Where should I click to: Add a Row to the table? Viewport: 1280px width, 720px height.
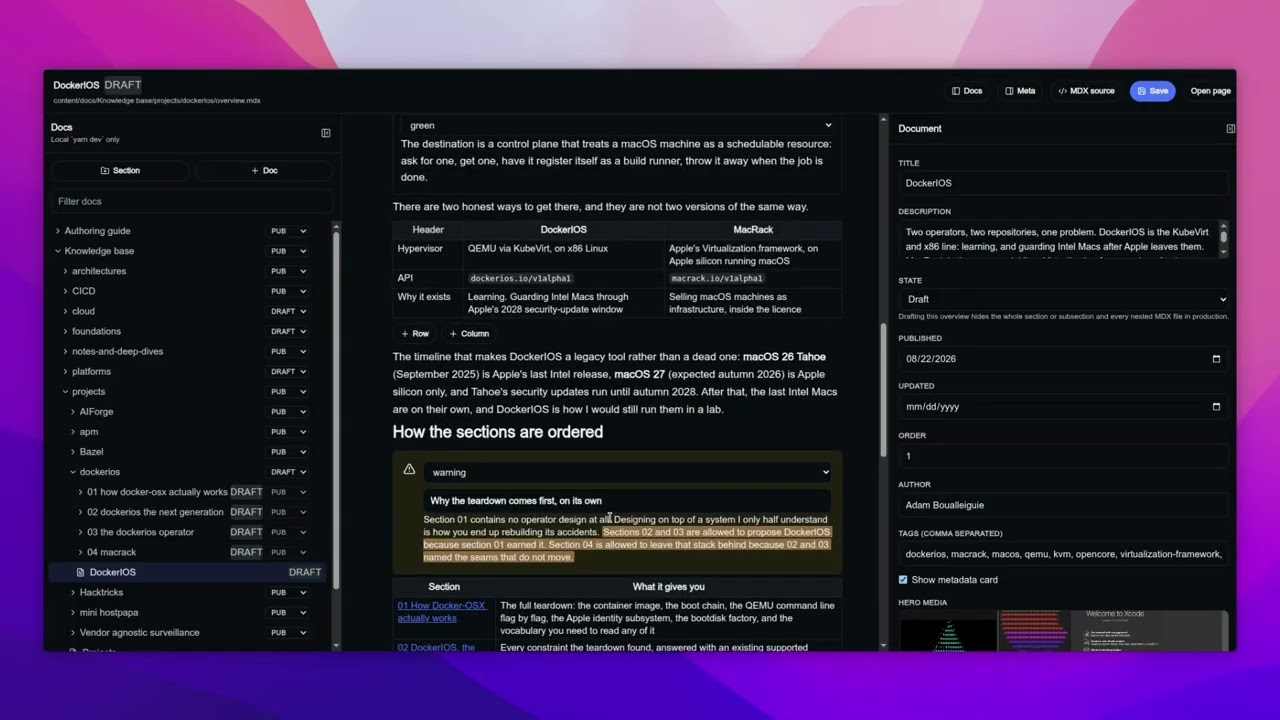coord(415,334)
